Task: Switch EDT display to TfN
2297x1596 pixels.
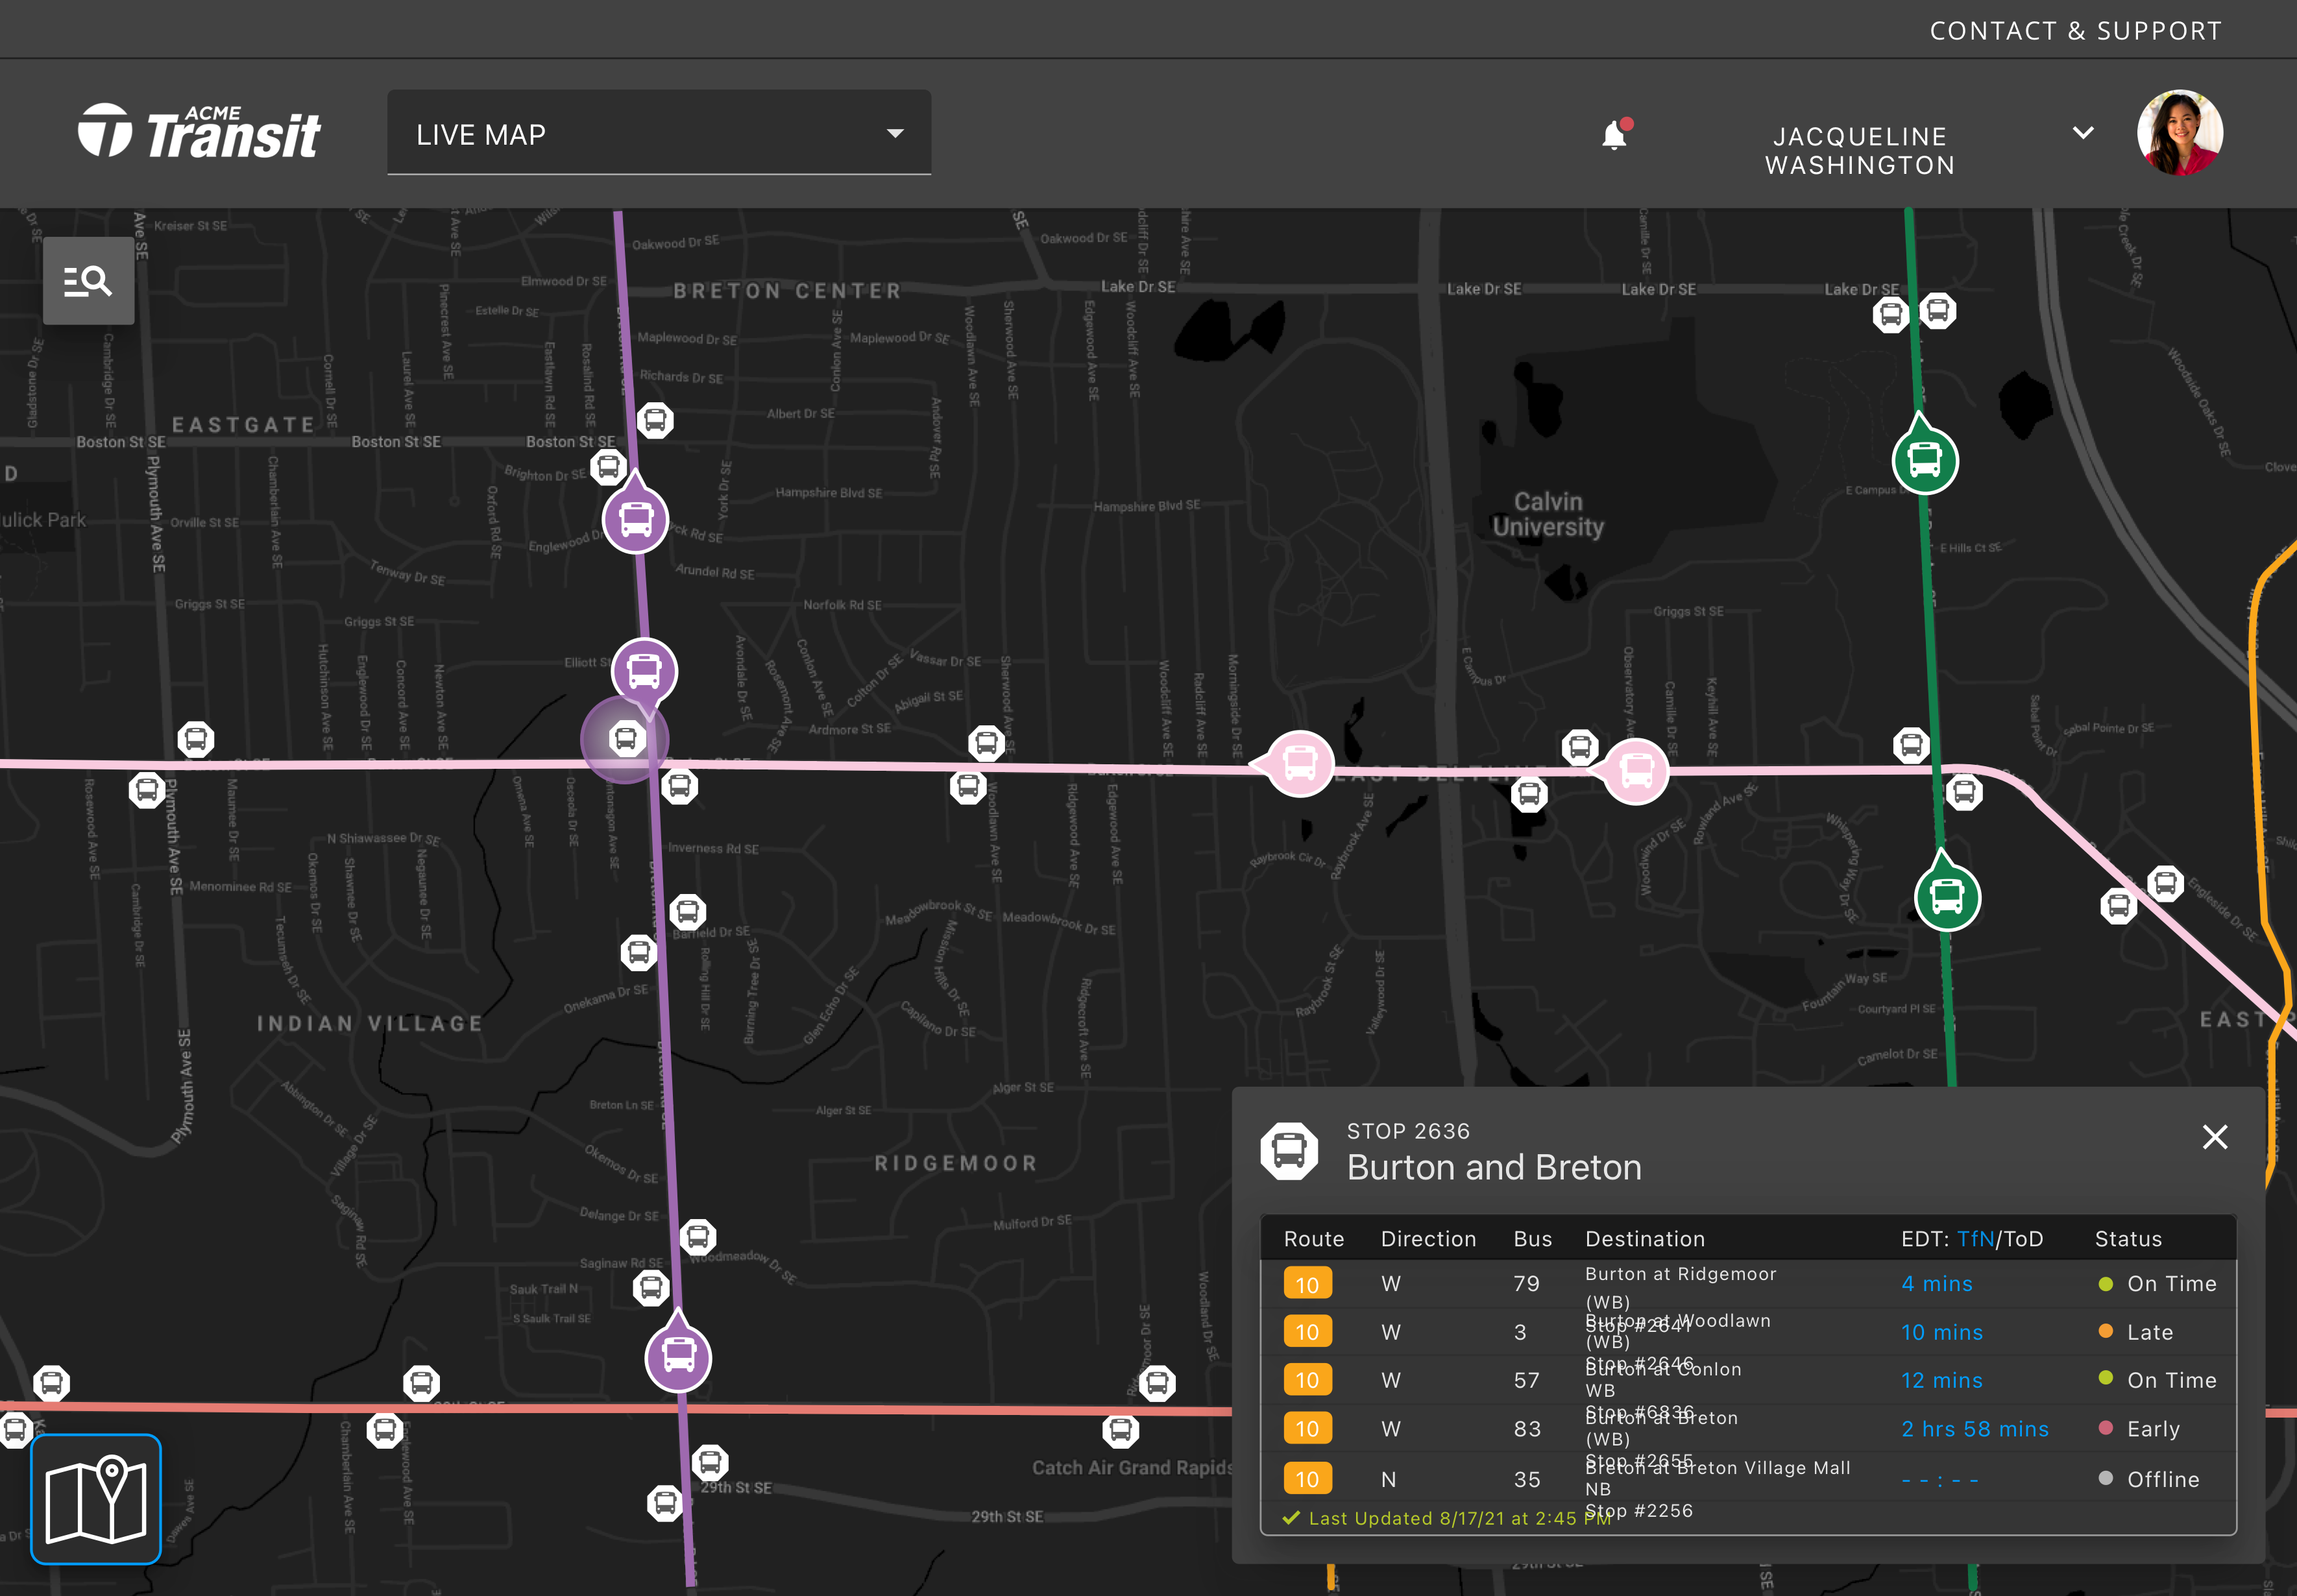Action: point(1975,1239)
